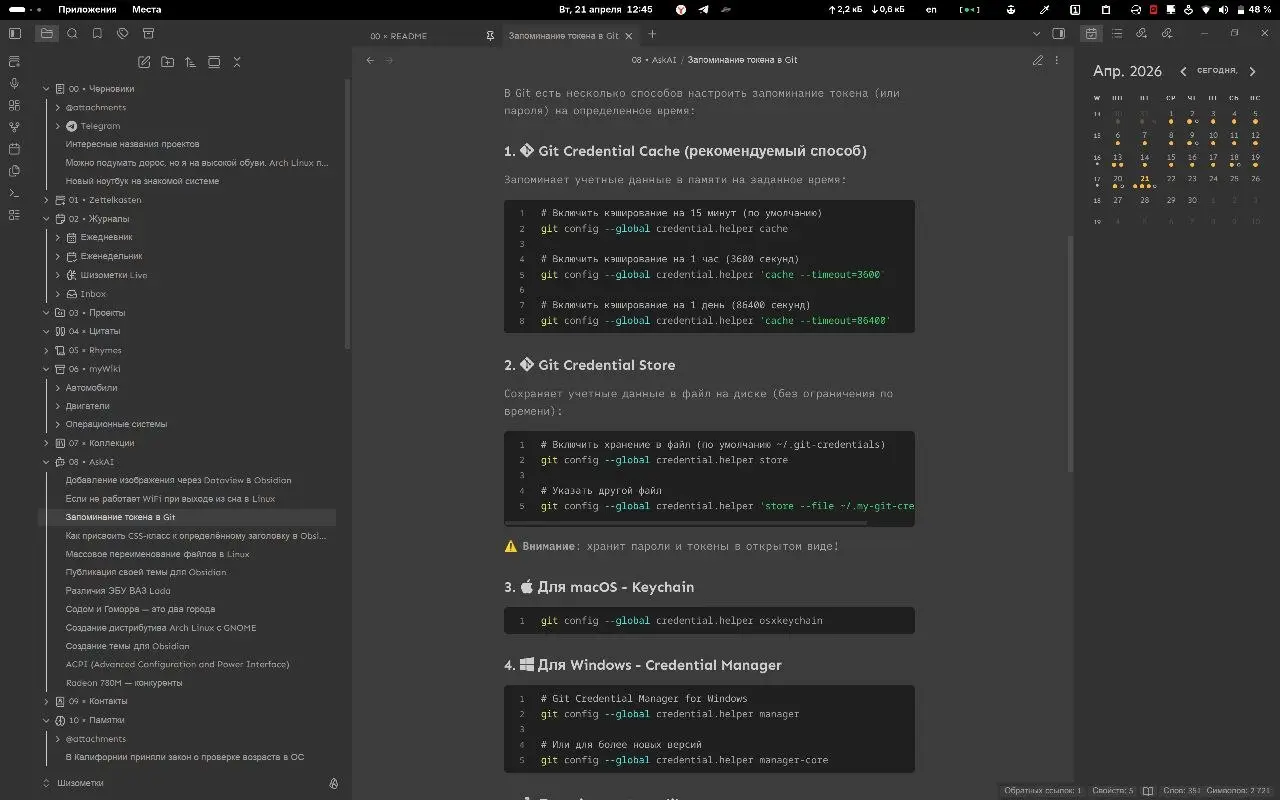Click the file explorer scrollbar
The height and width of the screenshot is (800, 1280).
click(348, 215)
